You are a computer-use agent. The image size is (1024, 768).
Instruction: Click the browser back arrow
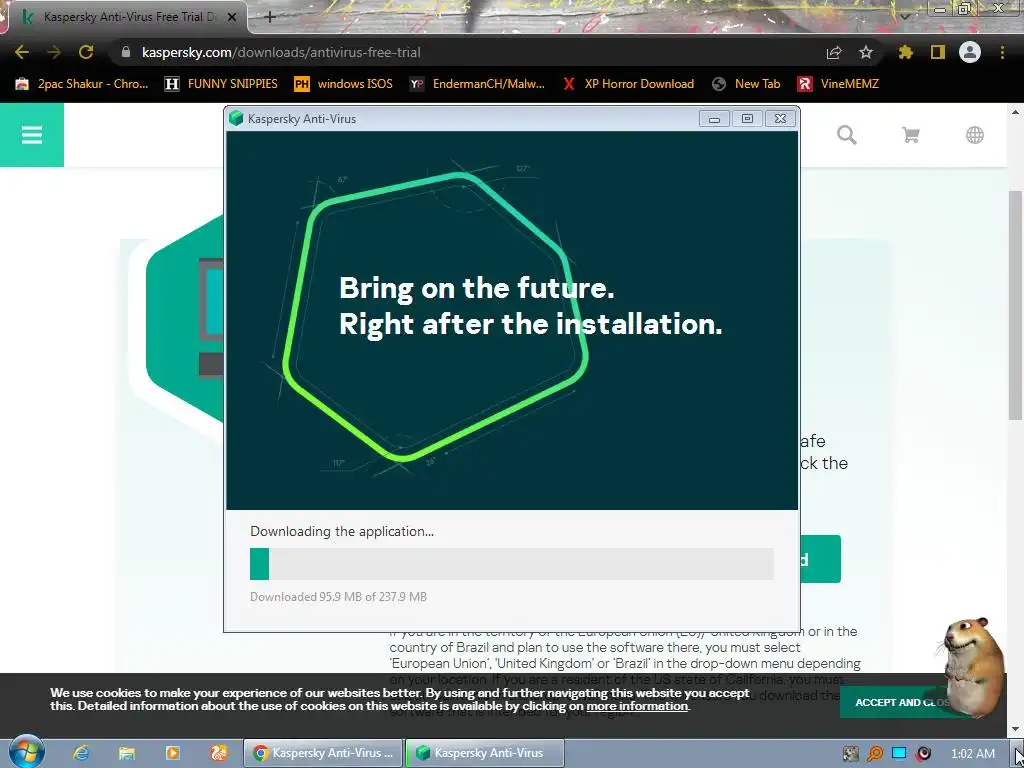[x=22, y=52]
